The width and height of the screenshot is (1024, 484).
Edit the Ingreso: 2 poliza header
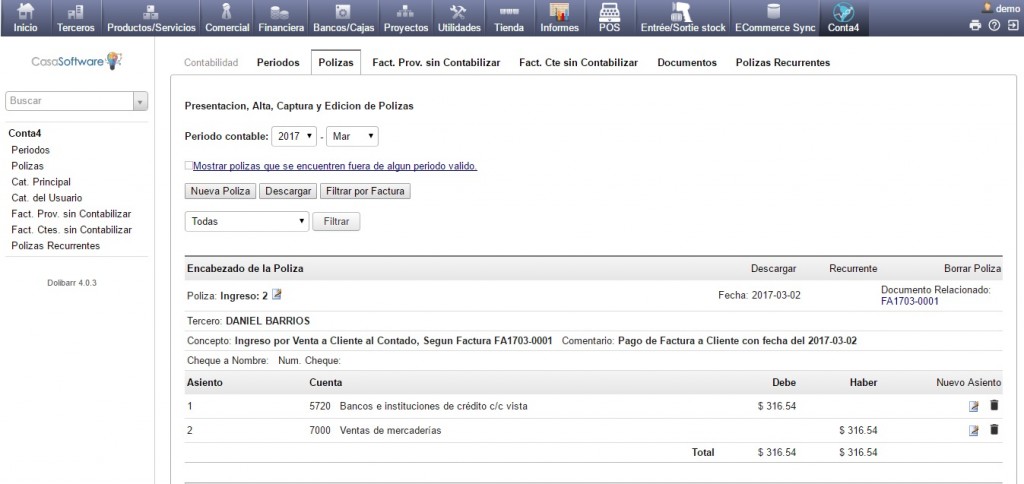(x=276, y=295)
